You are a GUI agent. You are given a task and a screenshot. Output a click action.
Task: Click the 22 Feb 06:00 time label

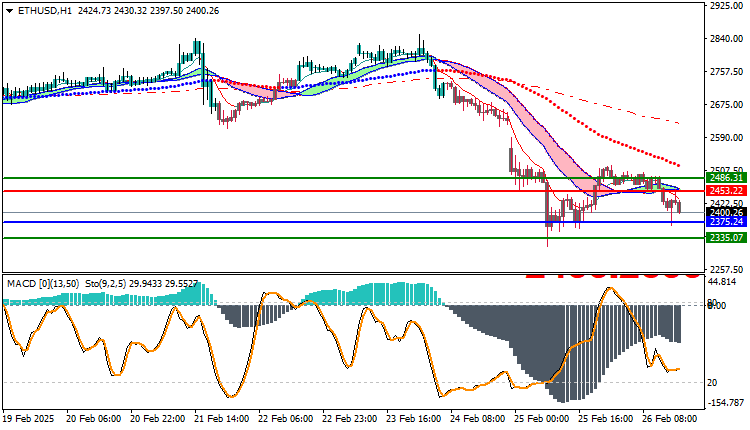286,419
